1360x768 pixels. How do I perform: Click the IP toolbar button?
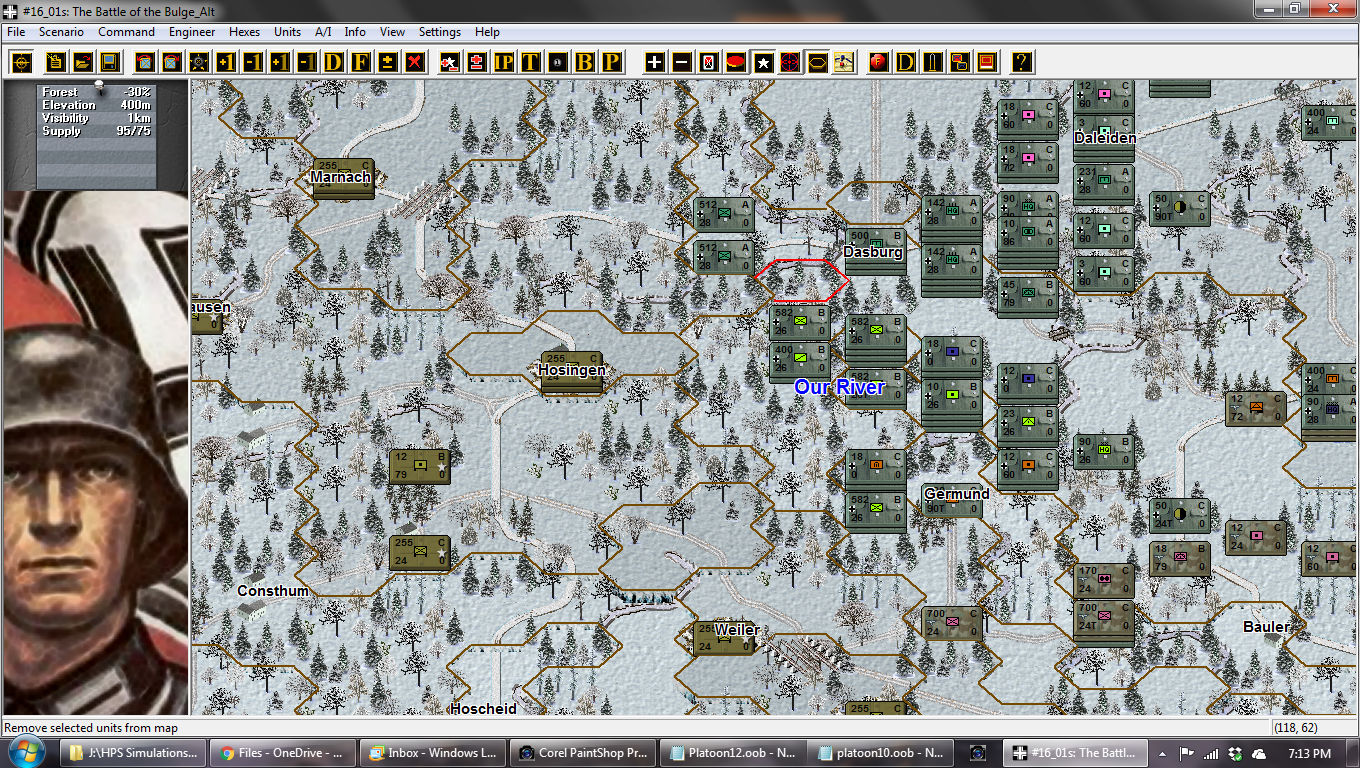pos(504,62)
